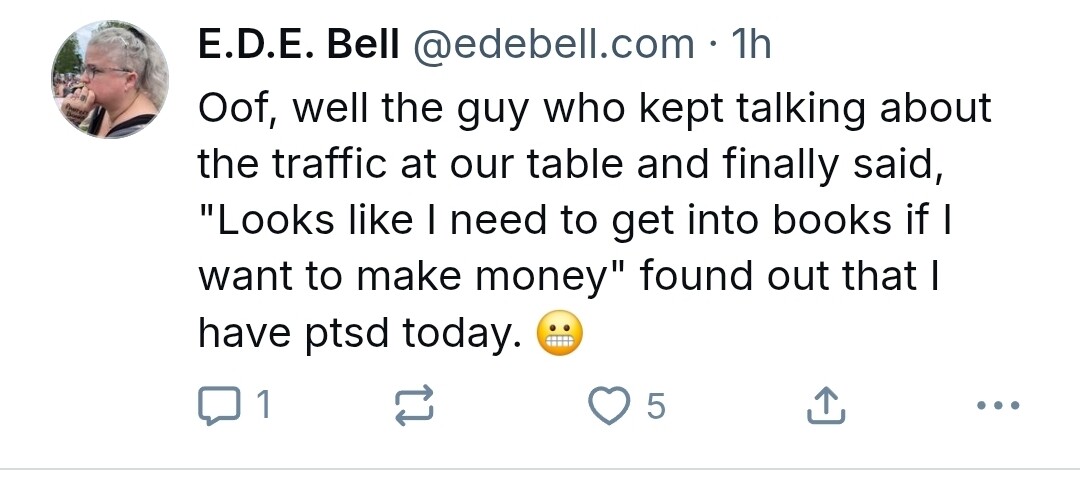Image resolution: width=1080 pixels, height=479 pixels.
Task: Click the @edebell.com handle
Action: pyautogui.click(x=552, y=45)
